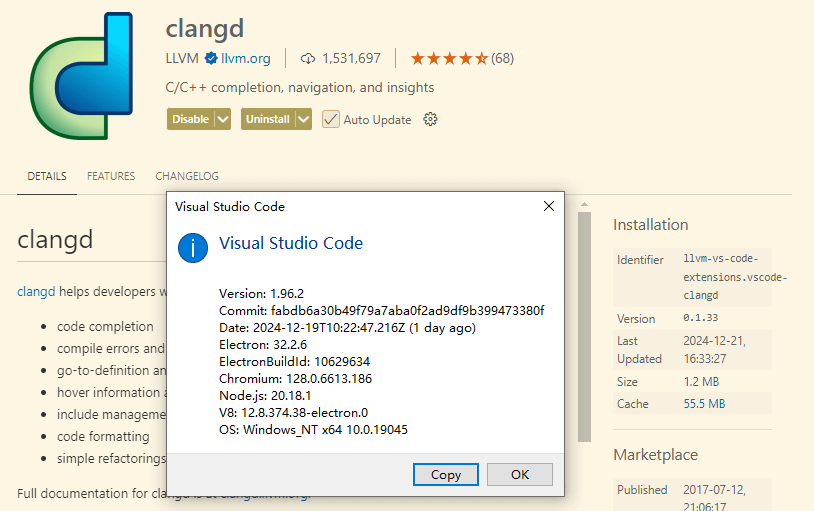
Task: Click the 55.5 MB cache link
Action: [704, 404]
